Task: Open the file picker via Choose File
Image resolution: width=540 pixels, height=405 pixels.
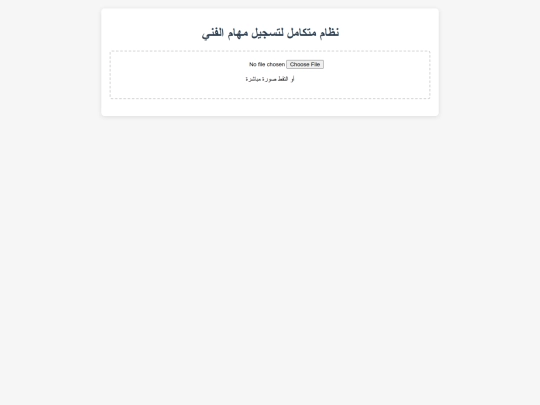Action: 305,64
